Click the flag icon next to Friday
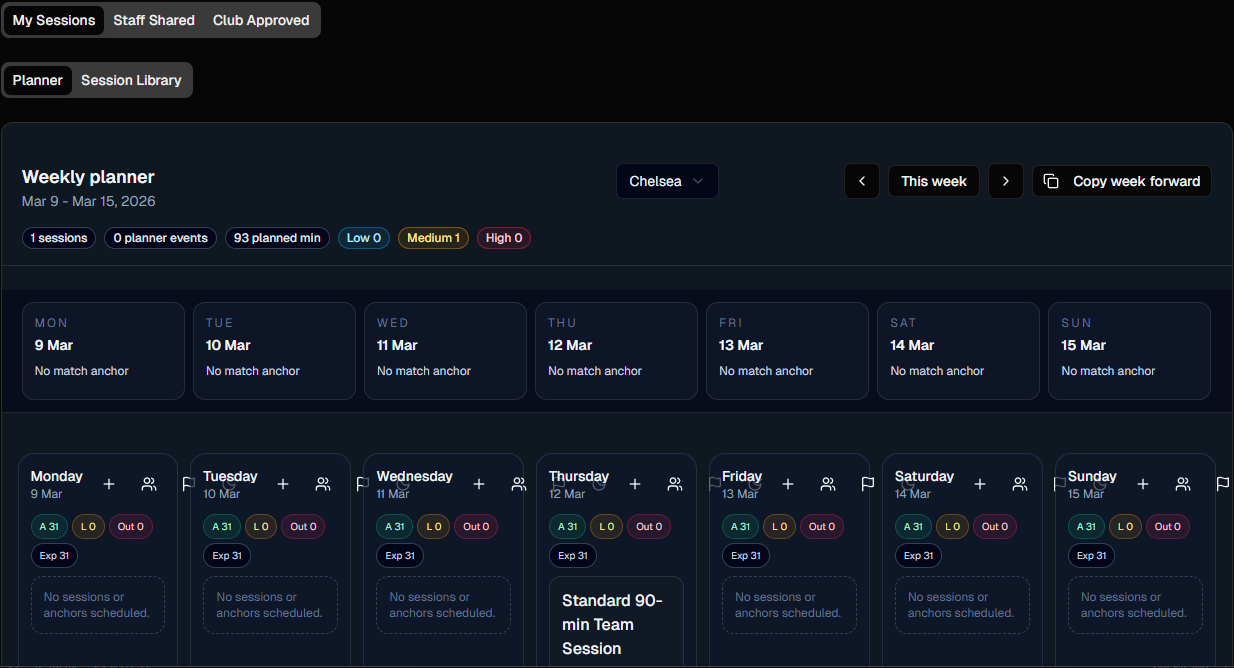Screen dimensions: 1234x668 (867, 484)
